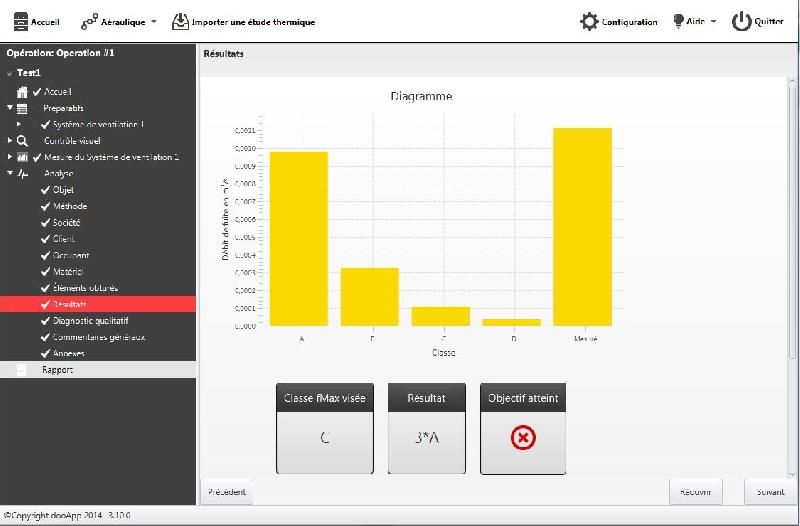
Task: Click the house icon beside Accueil in tree
Action: 22,92
